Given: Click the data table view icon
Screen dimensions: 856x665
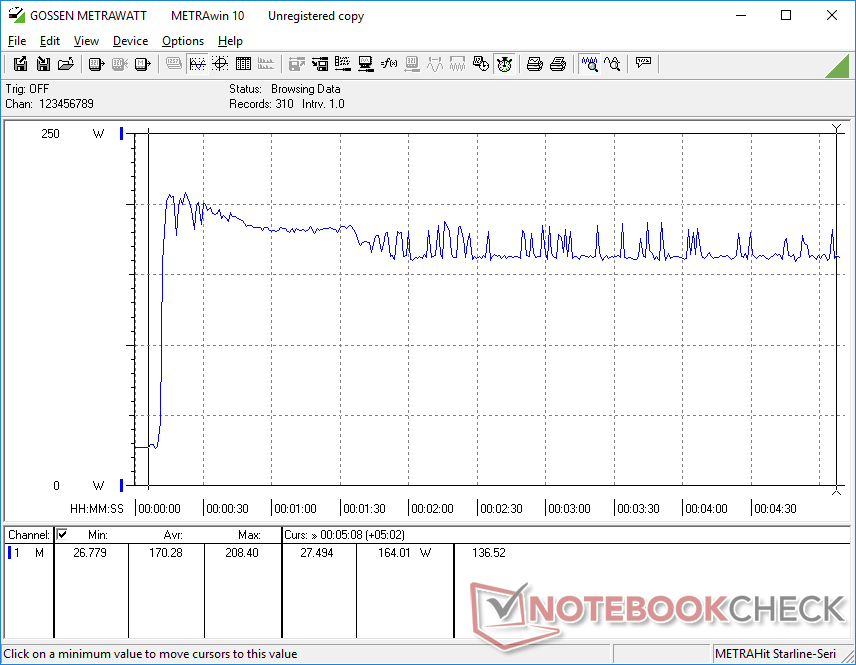Looking at the screenshot, I should coord(243,64).
